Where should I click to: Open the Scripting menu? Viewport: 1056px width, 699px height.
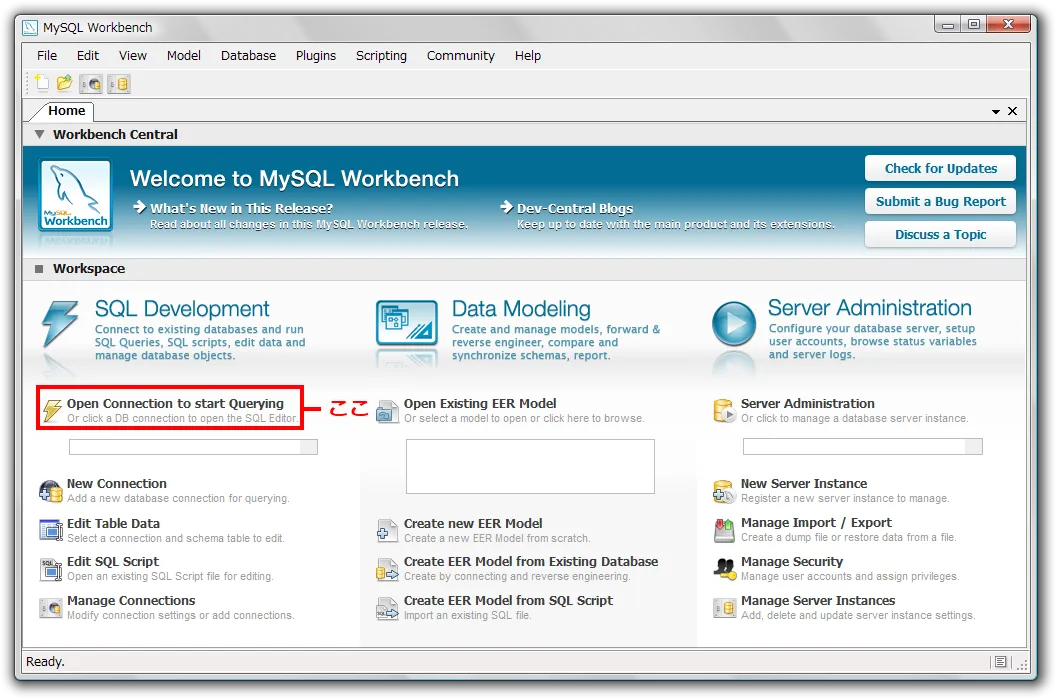tap(381, 56)
